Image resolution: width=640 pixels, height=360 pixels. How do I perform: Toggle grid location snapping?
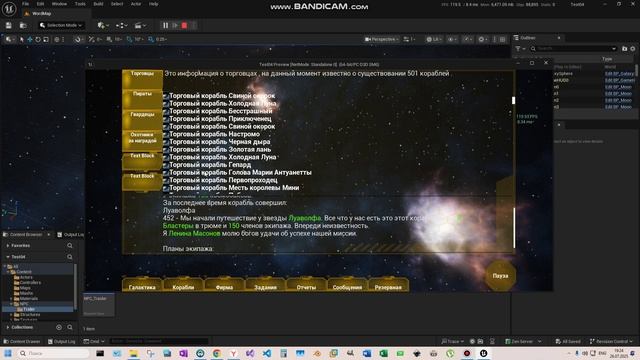pos(109,40)
